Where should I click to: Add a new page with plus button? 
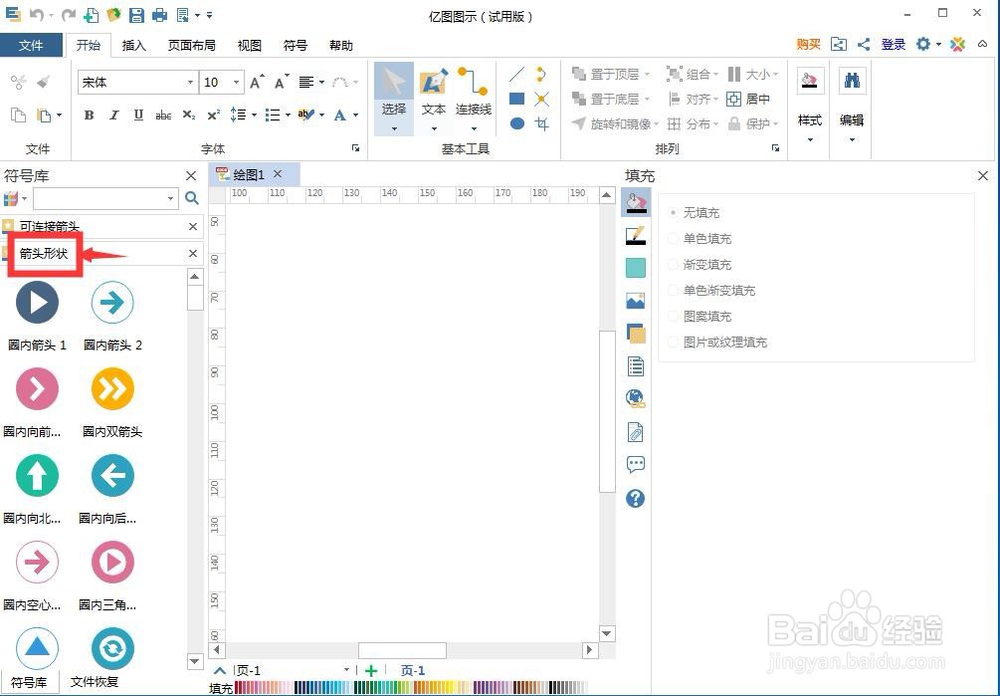click(x=371, y=670)
